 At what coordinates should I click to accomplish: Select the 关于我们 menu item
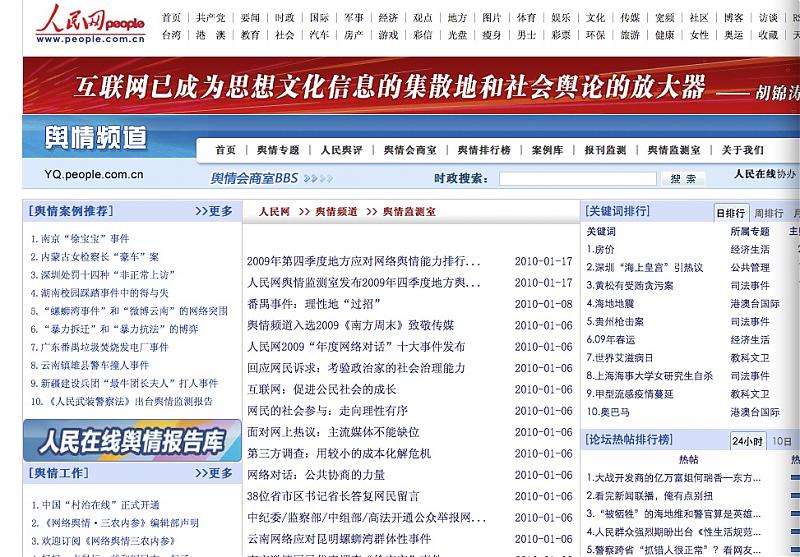[x=742, y=150]
